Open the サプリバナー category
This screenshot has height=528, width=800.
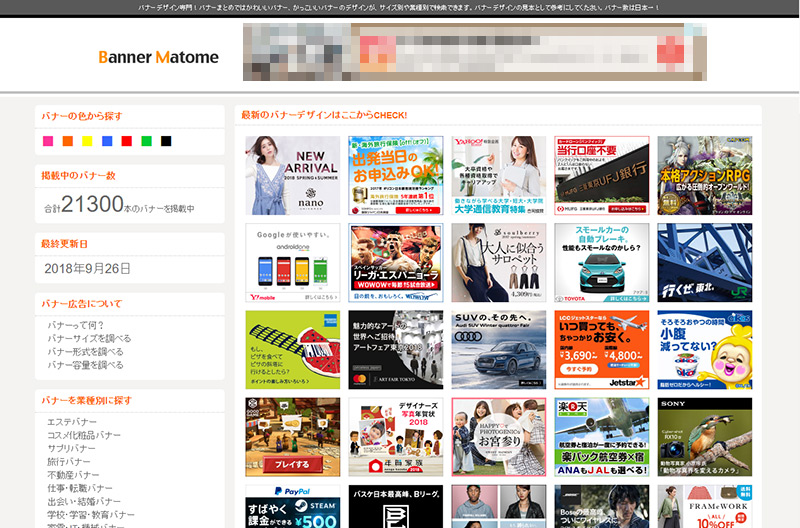pos(71,448)
